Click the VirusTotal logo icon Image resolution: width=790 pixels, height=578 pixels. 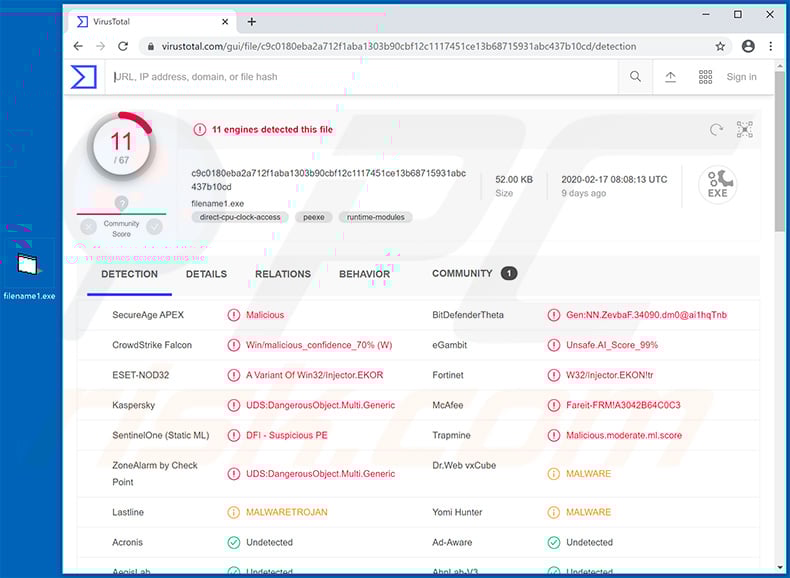click(84, 77)
